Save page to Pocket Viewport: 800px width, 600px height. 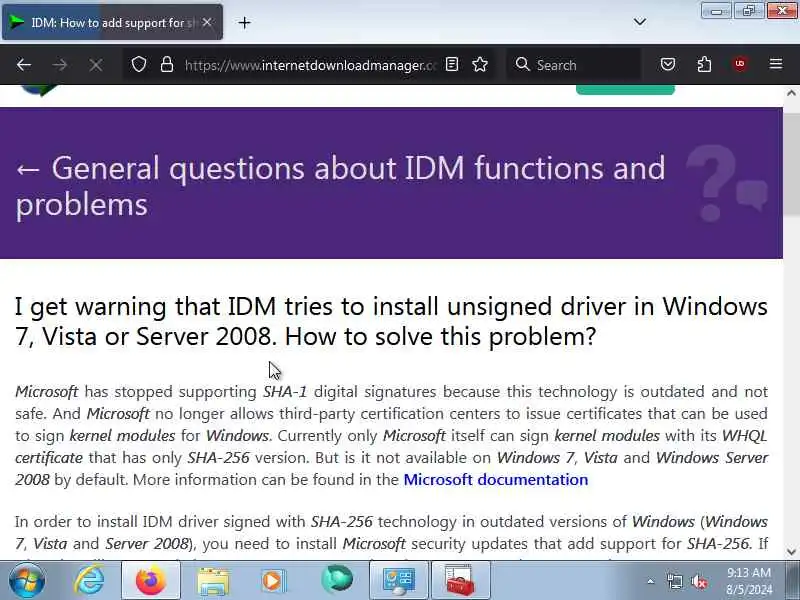(668, 65)
